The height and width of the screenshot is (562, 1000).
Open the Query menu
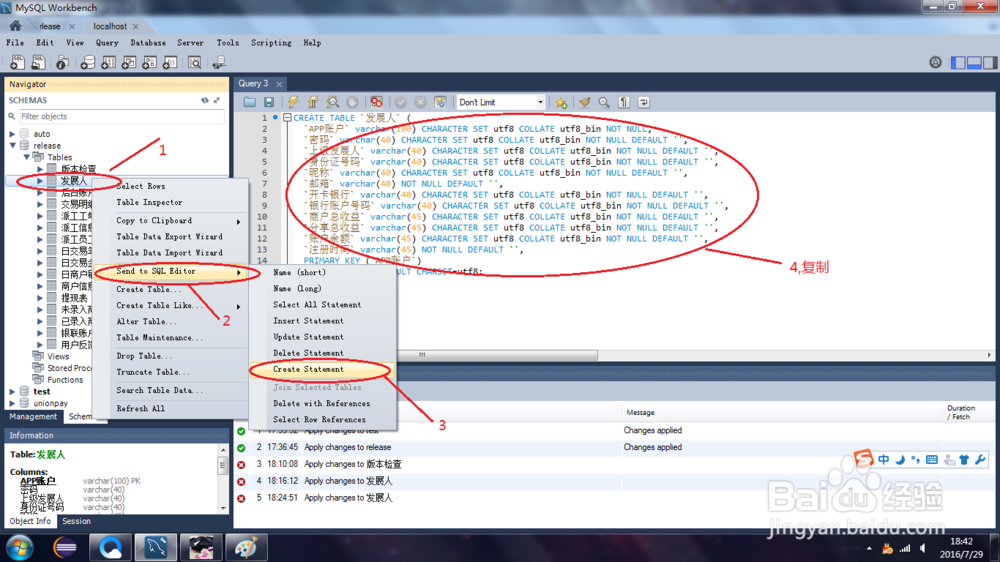pyautogui.click(x=107, y=43)
